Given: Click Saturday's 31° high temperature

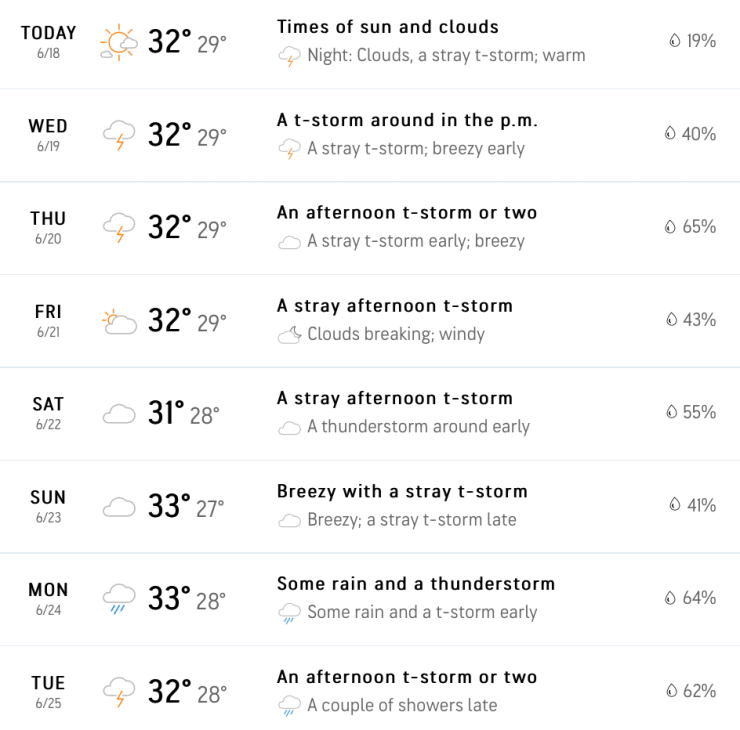Looking at the screenshot, I should click(166, 413).
